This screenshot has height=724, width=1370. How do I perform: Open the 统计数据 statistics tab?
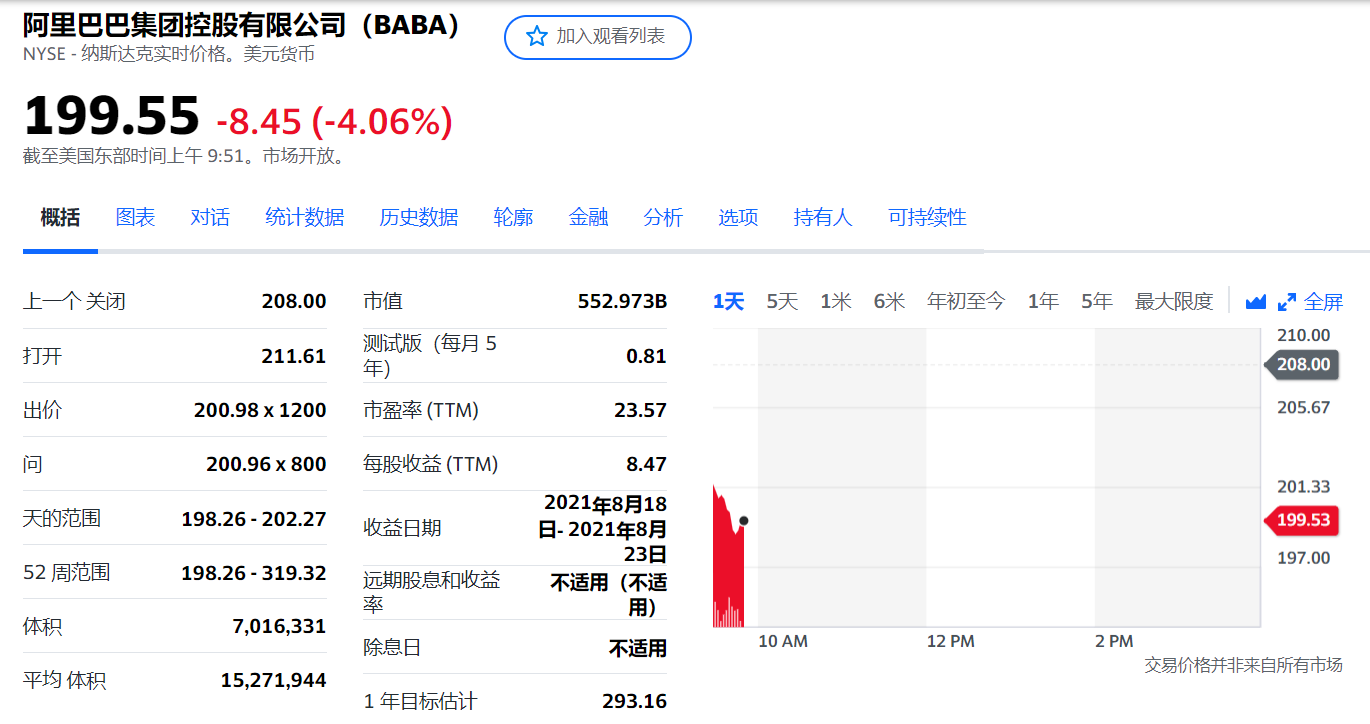[304, 217]
